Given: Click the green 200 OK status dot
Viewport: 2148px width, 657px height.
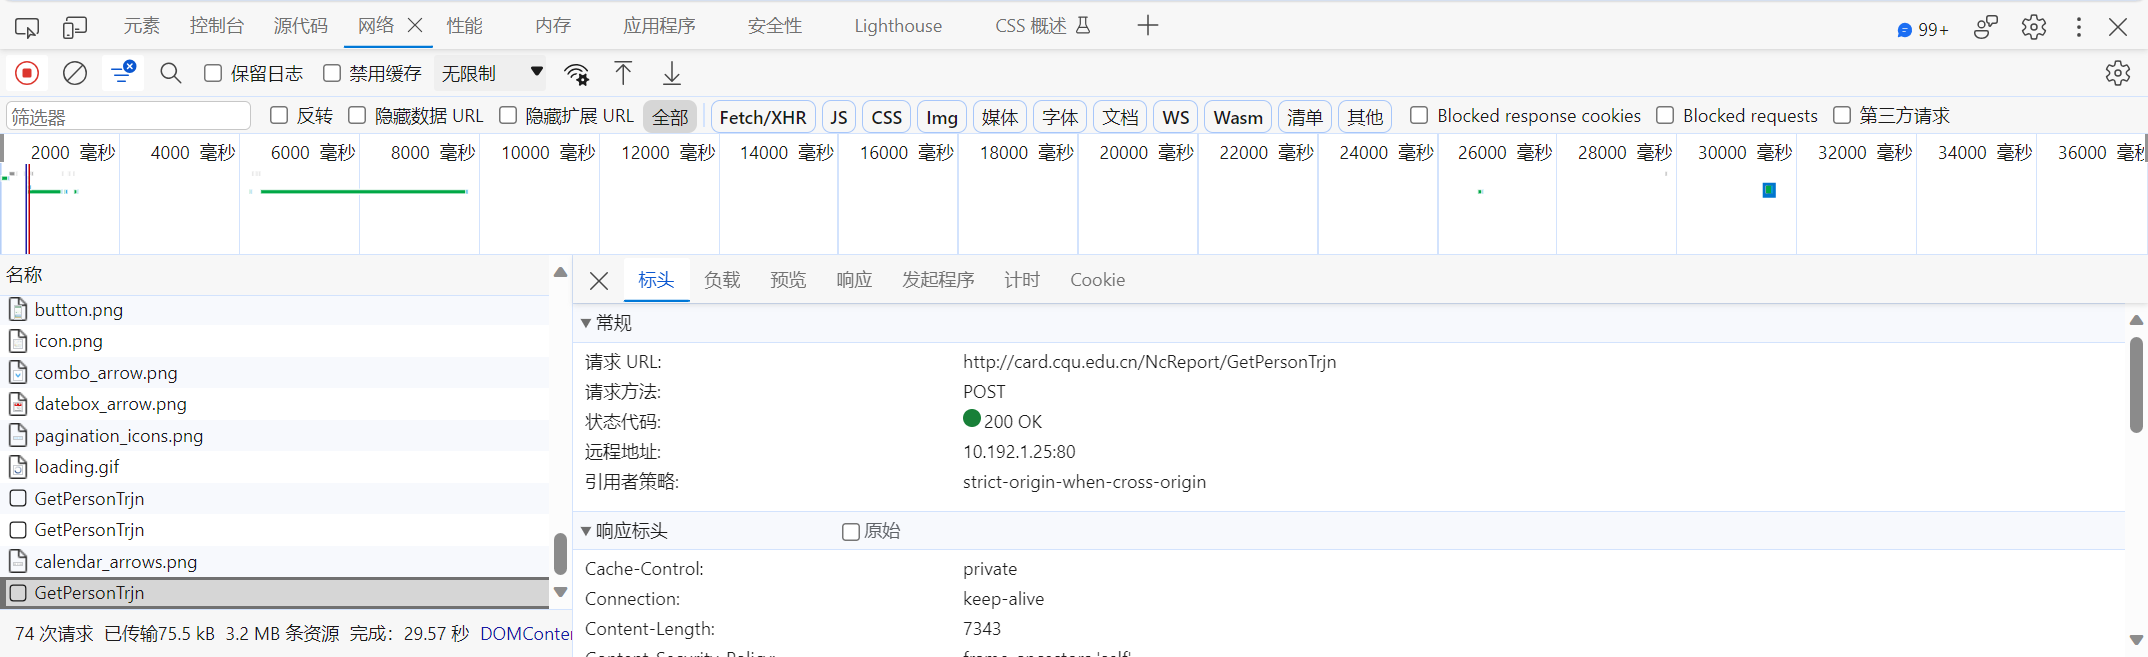Looking at the screenshot, I should click(x=971, y=418).
